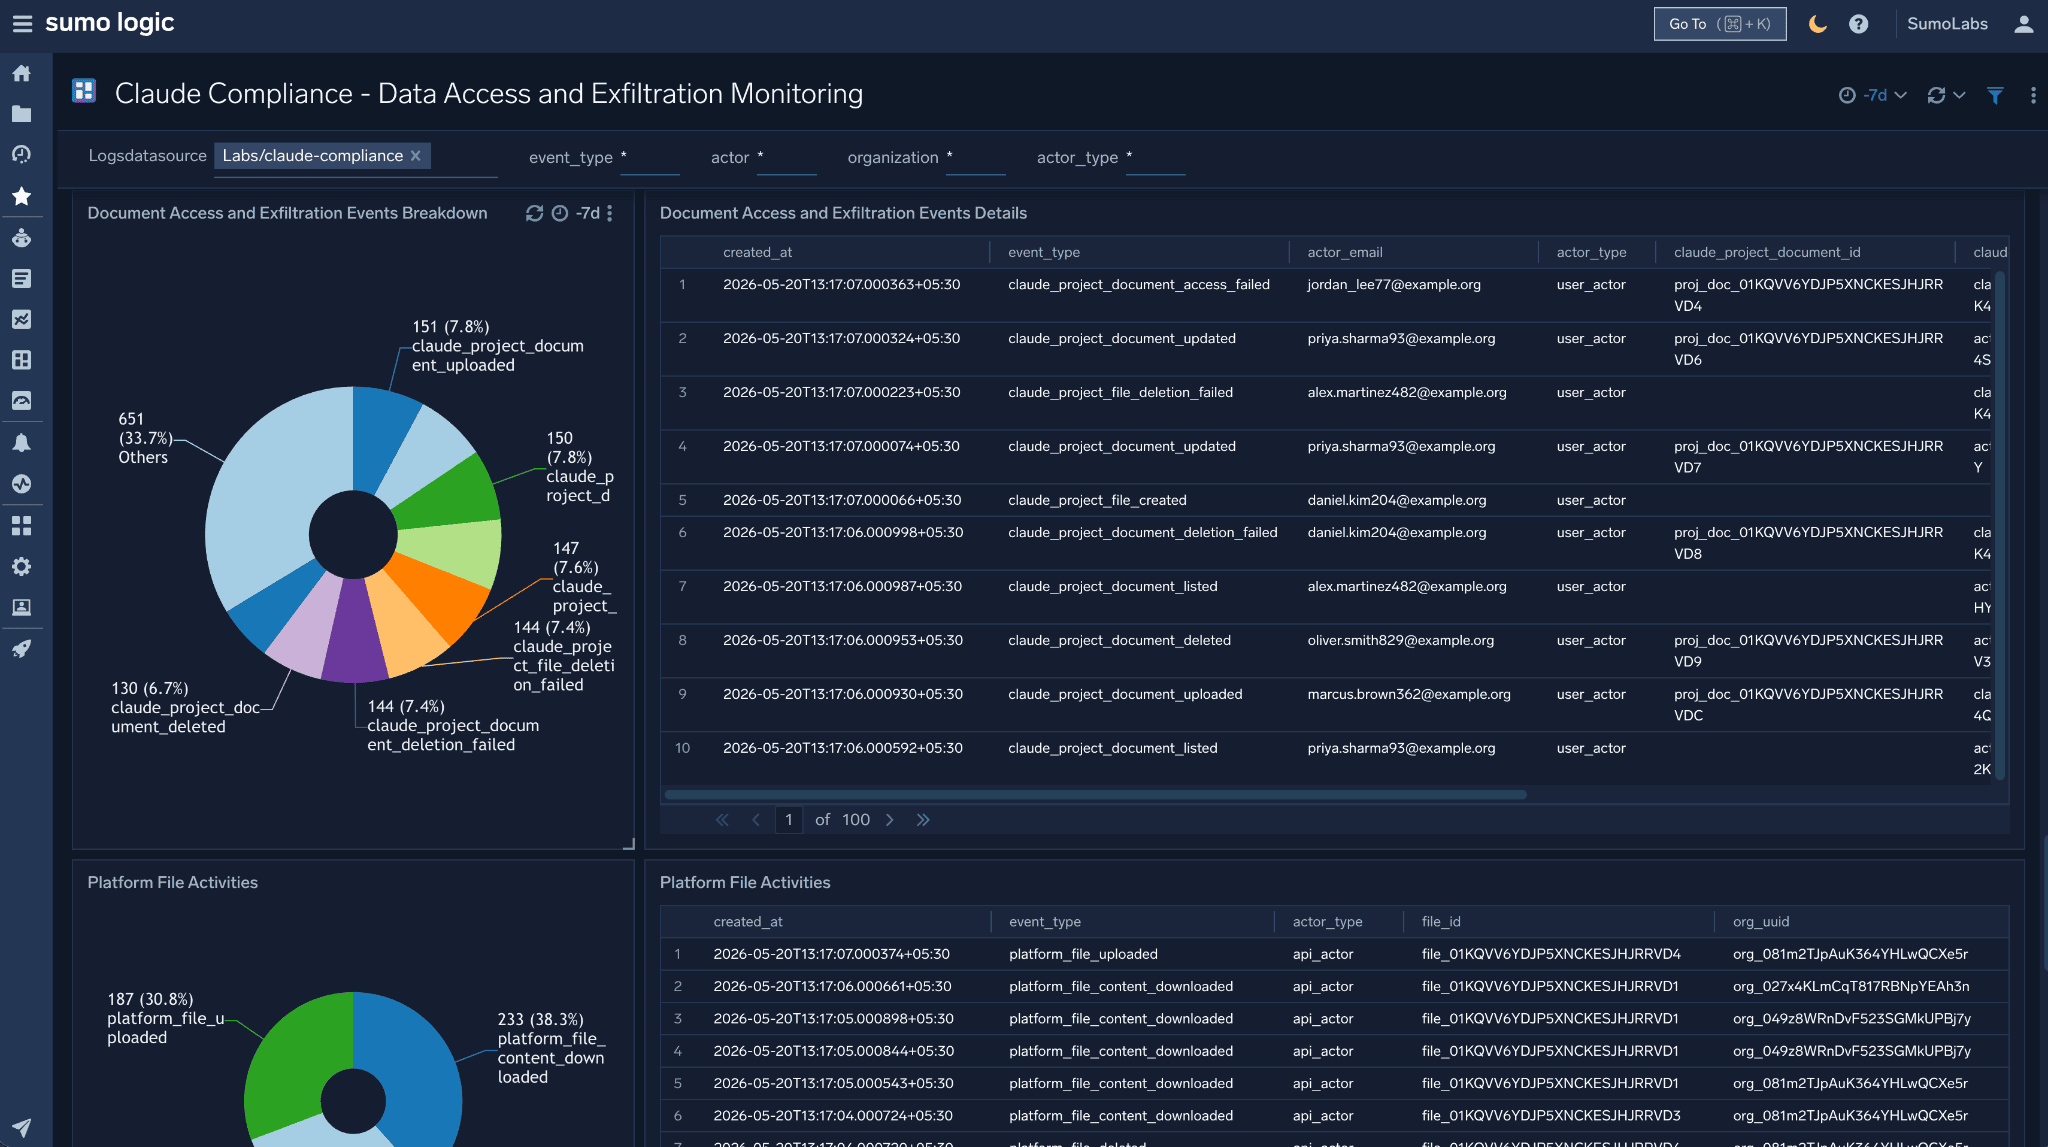2048x1147 pixels.
Task: Open Favorites star icon in sidebar
Action: click(x=21, y=196)
